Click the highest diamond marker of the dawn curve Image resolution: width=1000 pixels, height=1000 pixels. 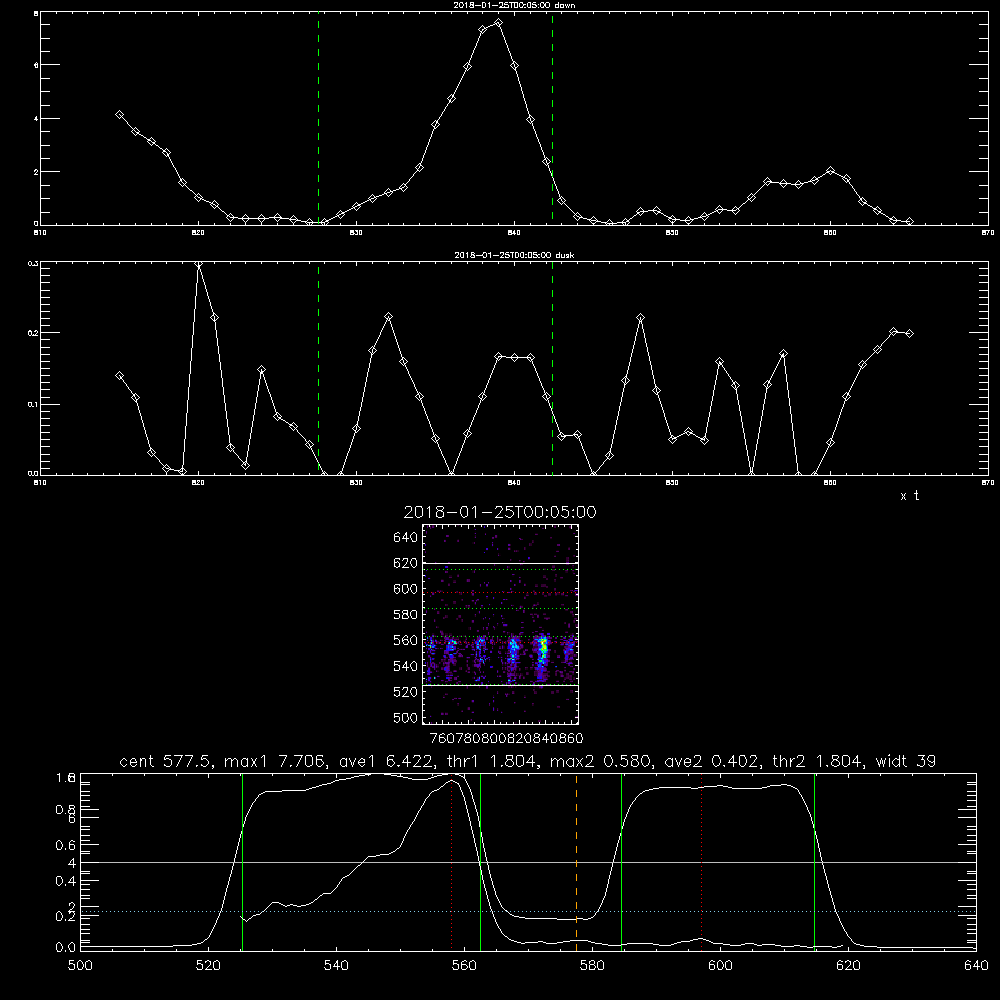click(x=498, y=23)
